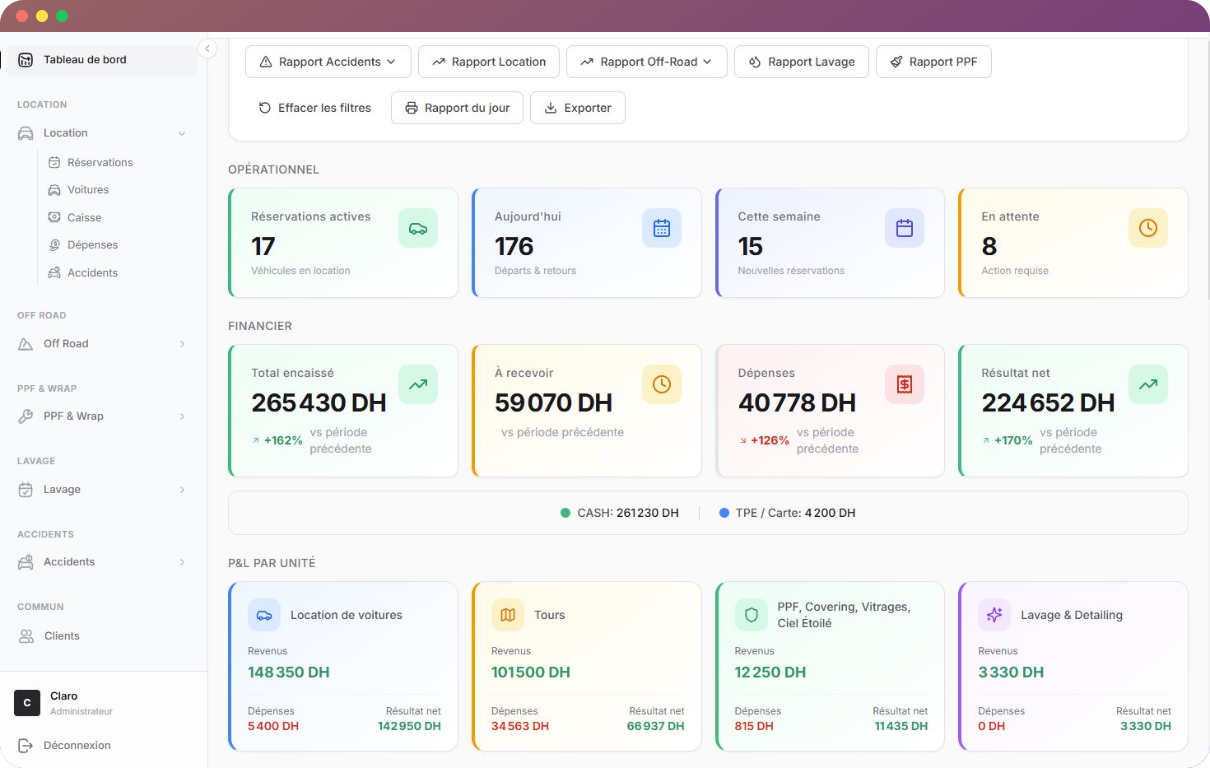
Task: Open the Rapport Accidents dropdown
Action: click(x=328, y=62)
